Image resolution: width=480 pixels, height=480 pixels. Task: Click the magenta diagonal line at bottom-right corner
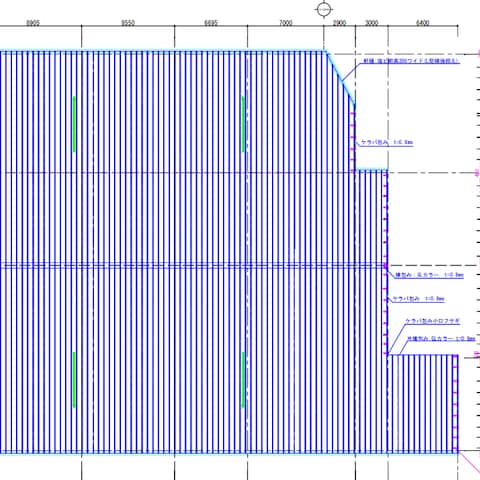click(x=469, y=463)
